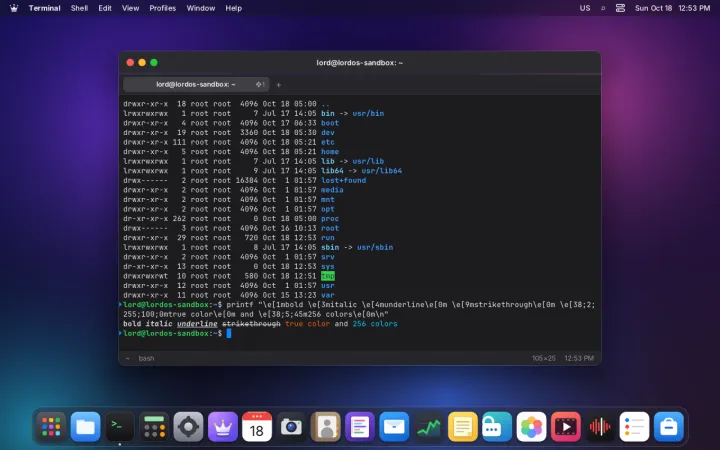
Task: Click the terminal cursor at the prompt
Action: click(x=229, y=333)
